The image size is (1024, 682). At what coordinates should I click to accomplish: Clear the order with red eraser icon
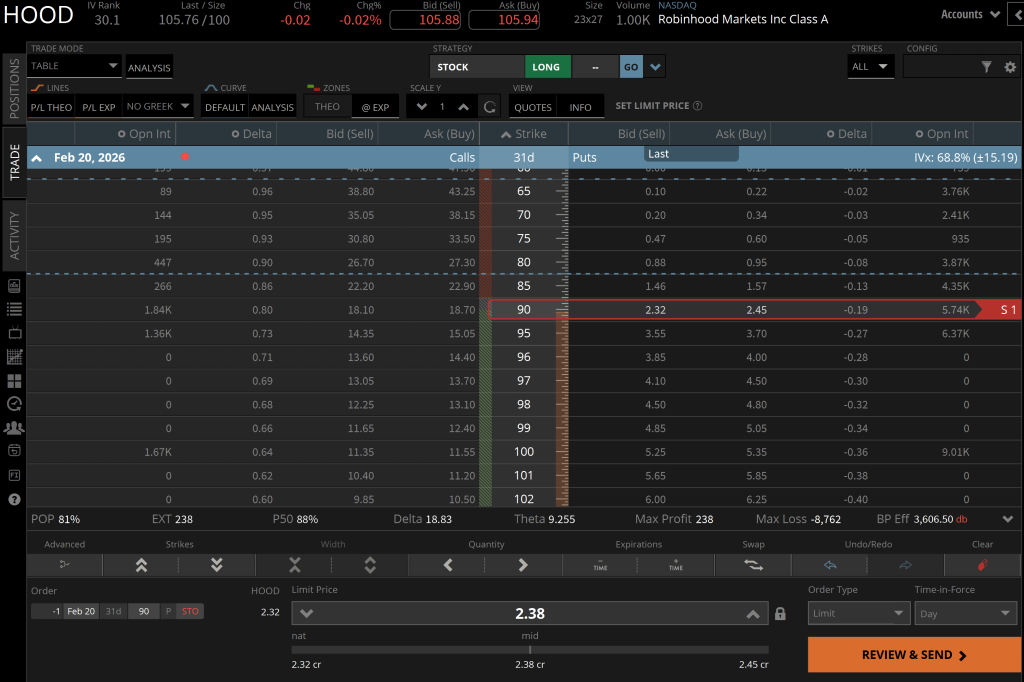coord(982,565)
